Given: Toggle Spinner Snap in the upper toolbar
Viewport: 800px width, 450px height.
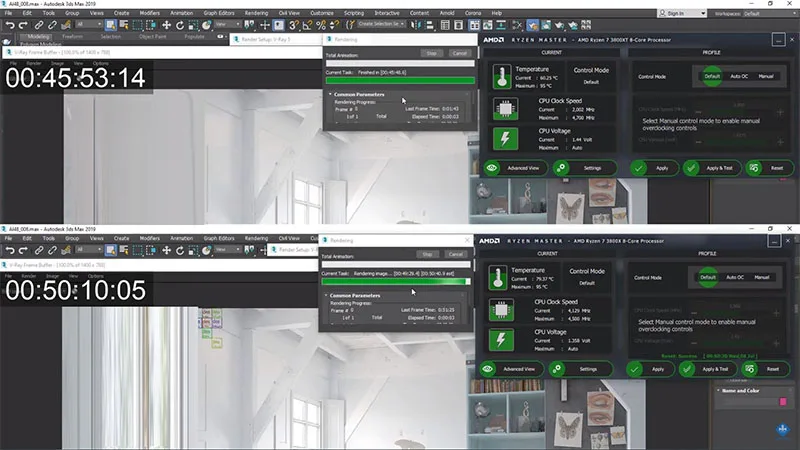Looking at the screenshot, I should (334, 24).
